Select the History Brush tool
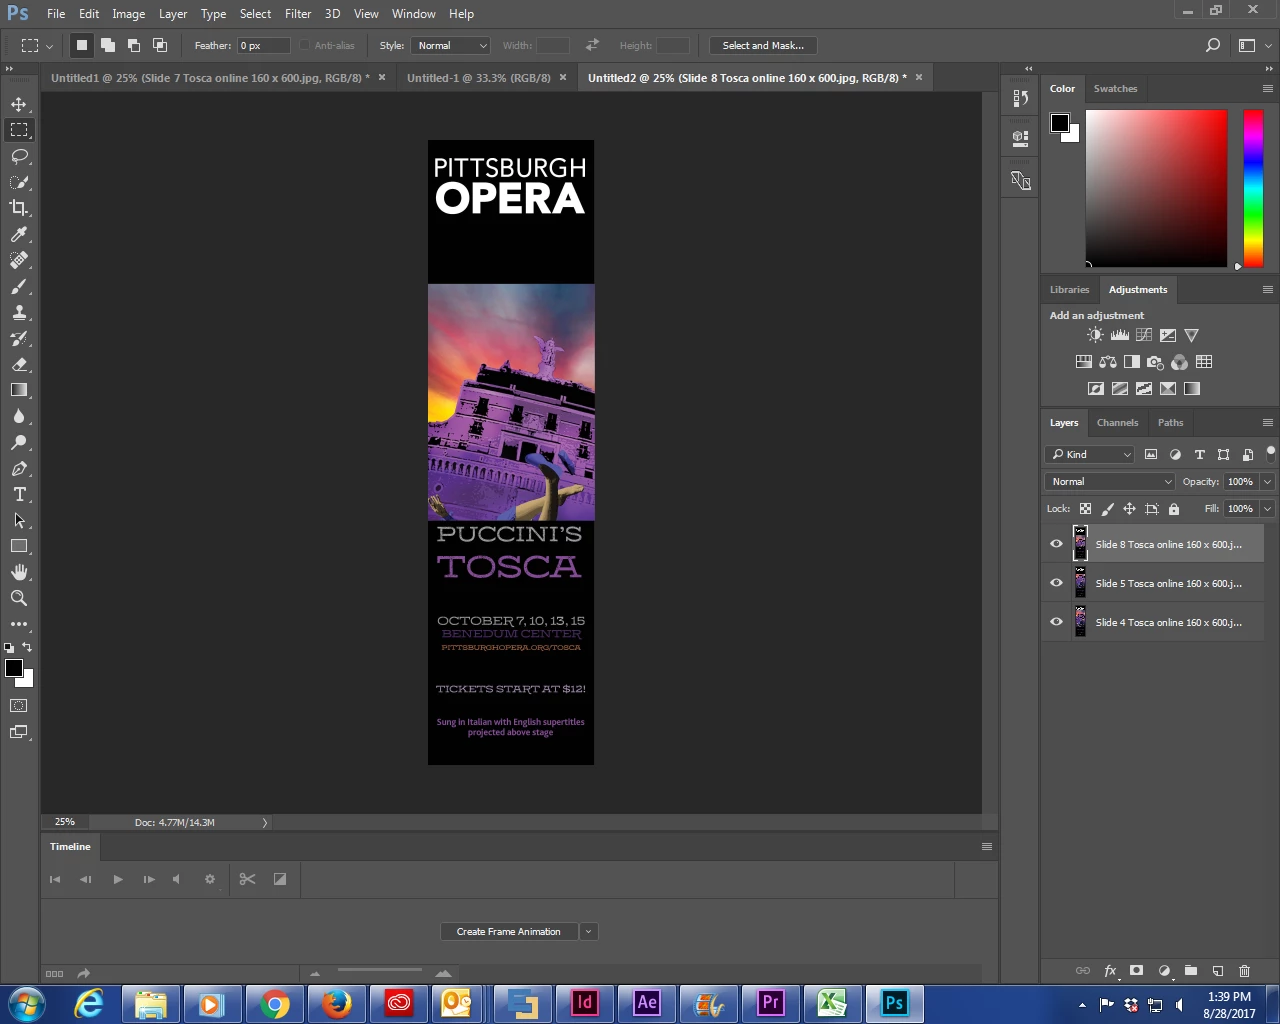The image size is (1280, 1024). point(19,338)
